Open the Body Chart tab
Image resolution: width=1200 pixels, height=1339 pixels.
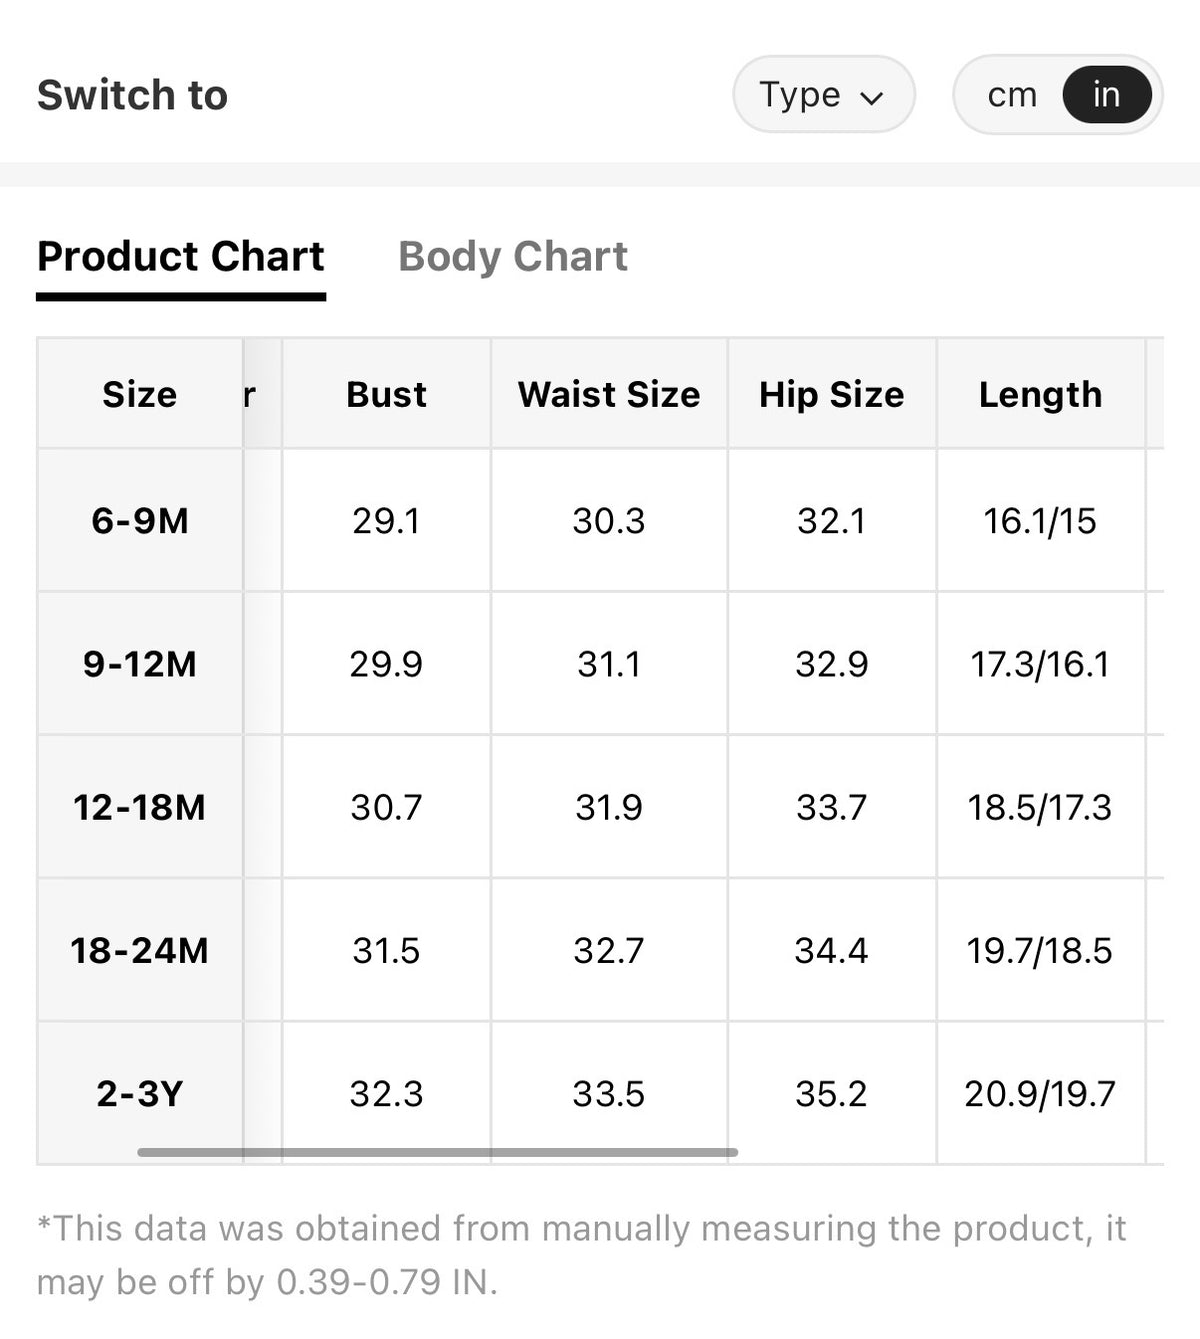click(513, 256)
